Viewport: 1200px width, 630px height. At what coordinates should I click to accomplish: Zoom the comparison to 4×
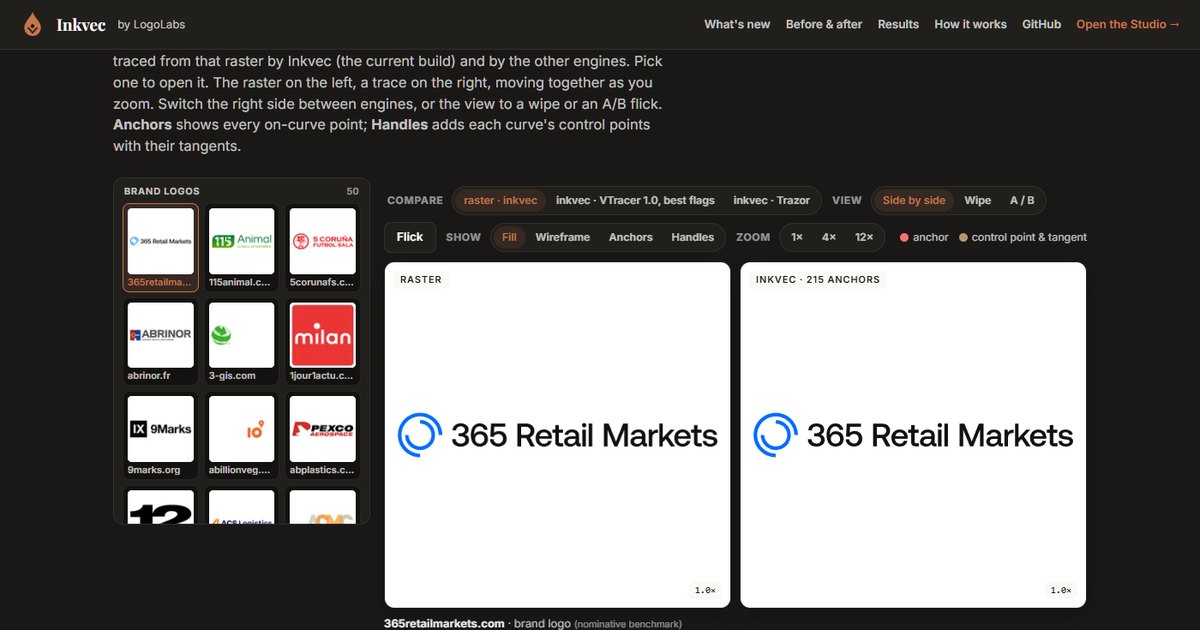(829, 237)
